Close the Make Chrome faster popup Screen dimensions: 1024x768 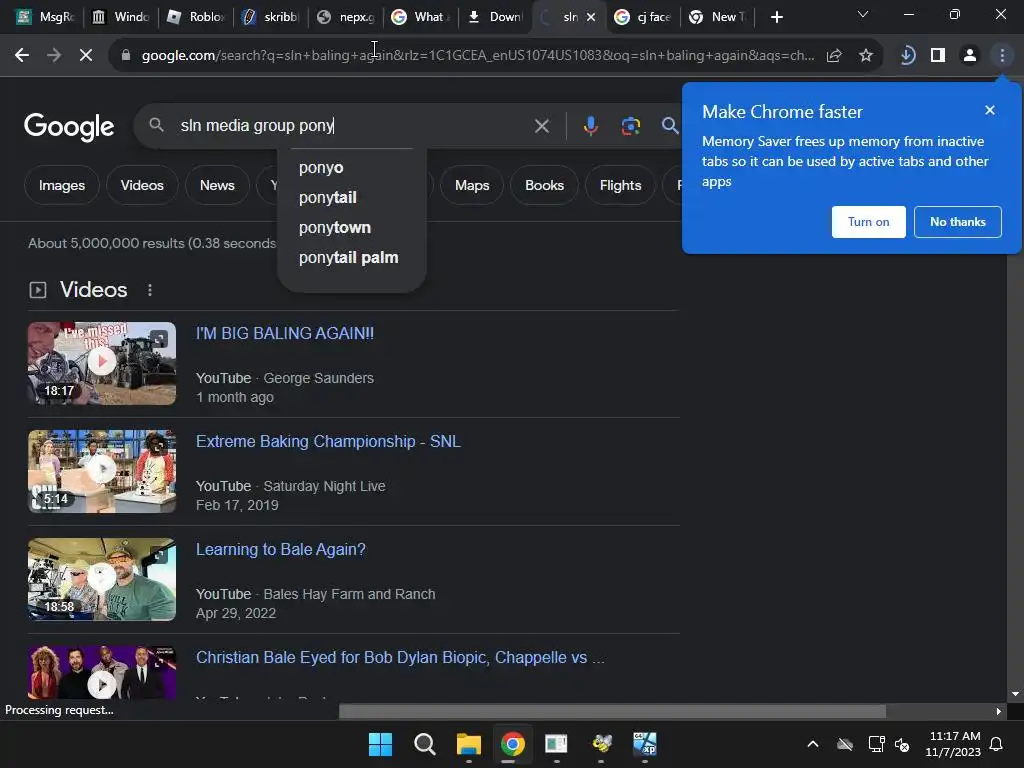tap(989, 110)
